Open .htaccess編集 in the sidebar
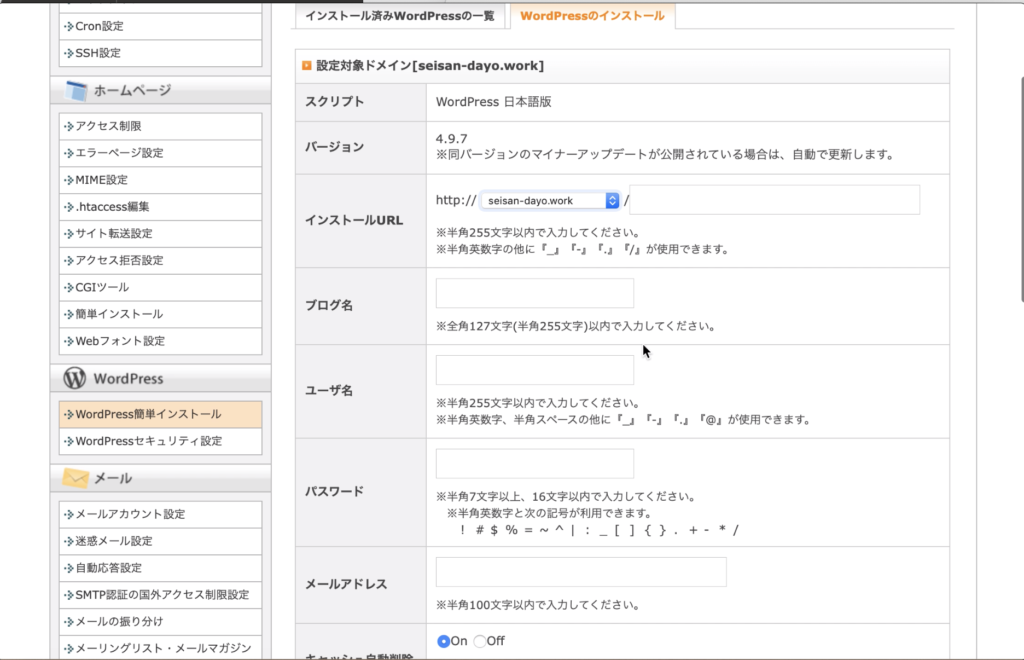 pos(112,207)
